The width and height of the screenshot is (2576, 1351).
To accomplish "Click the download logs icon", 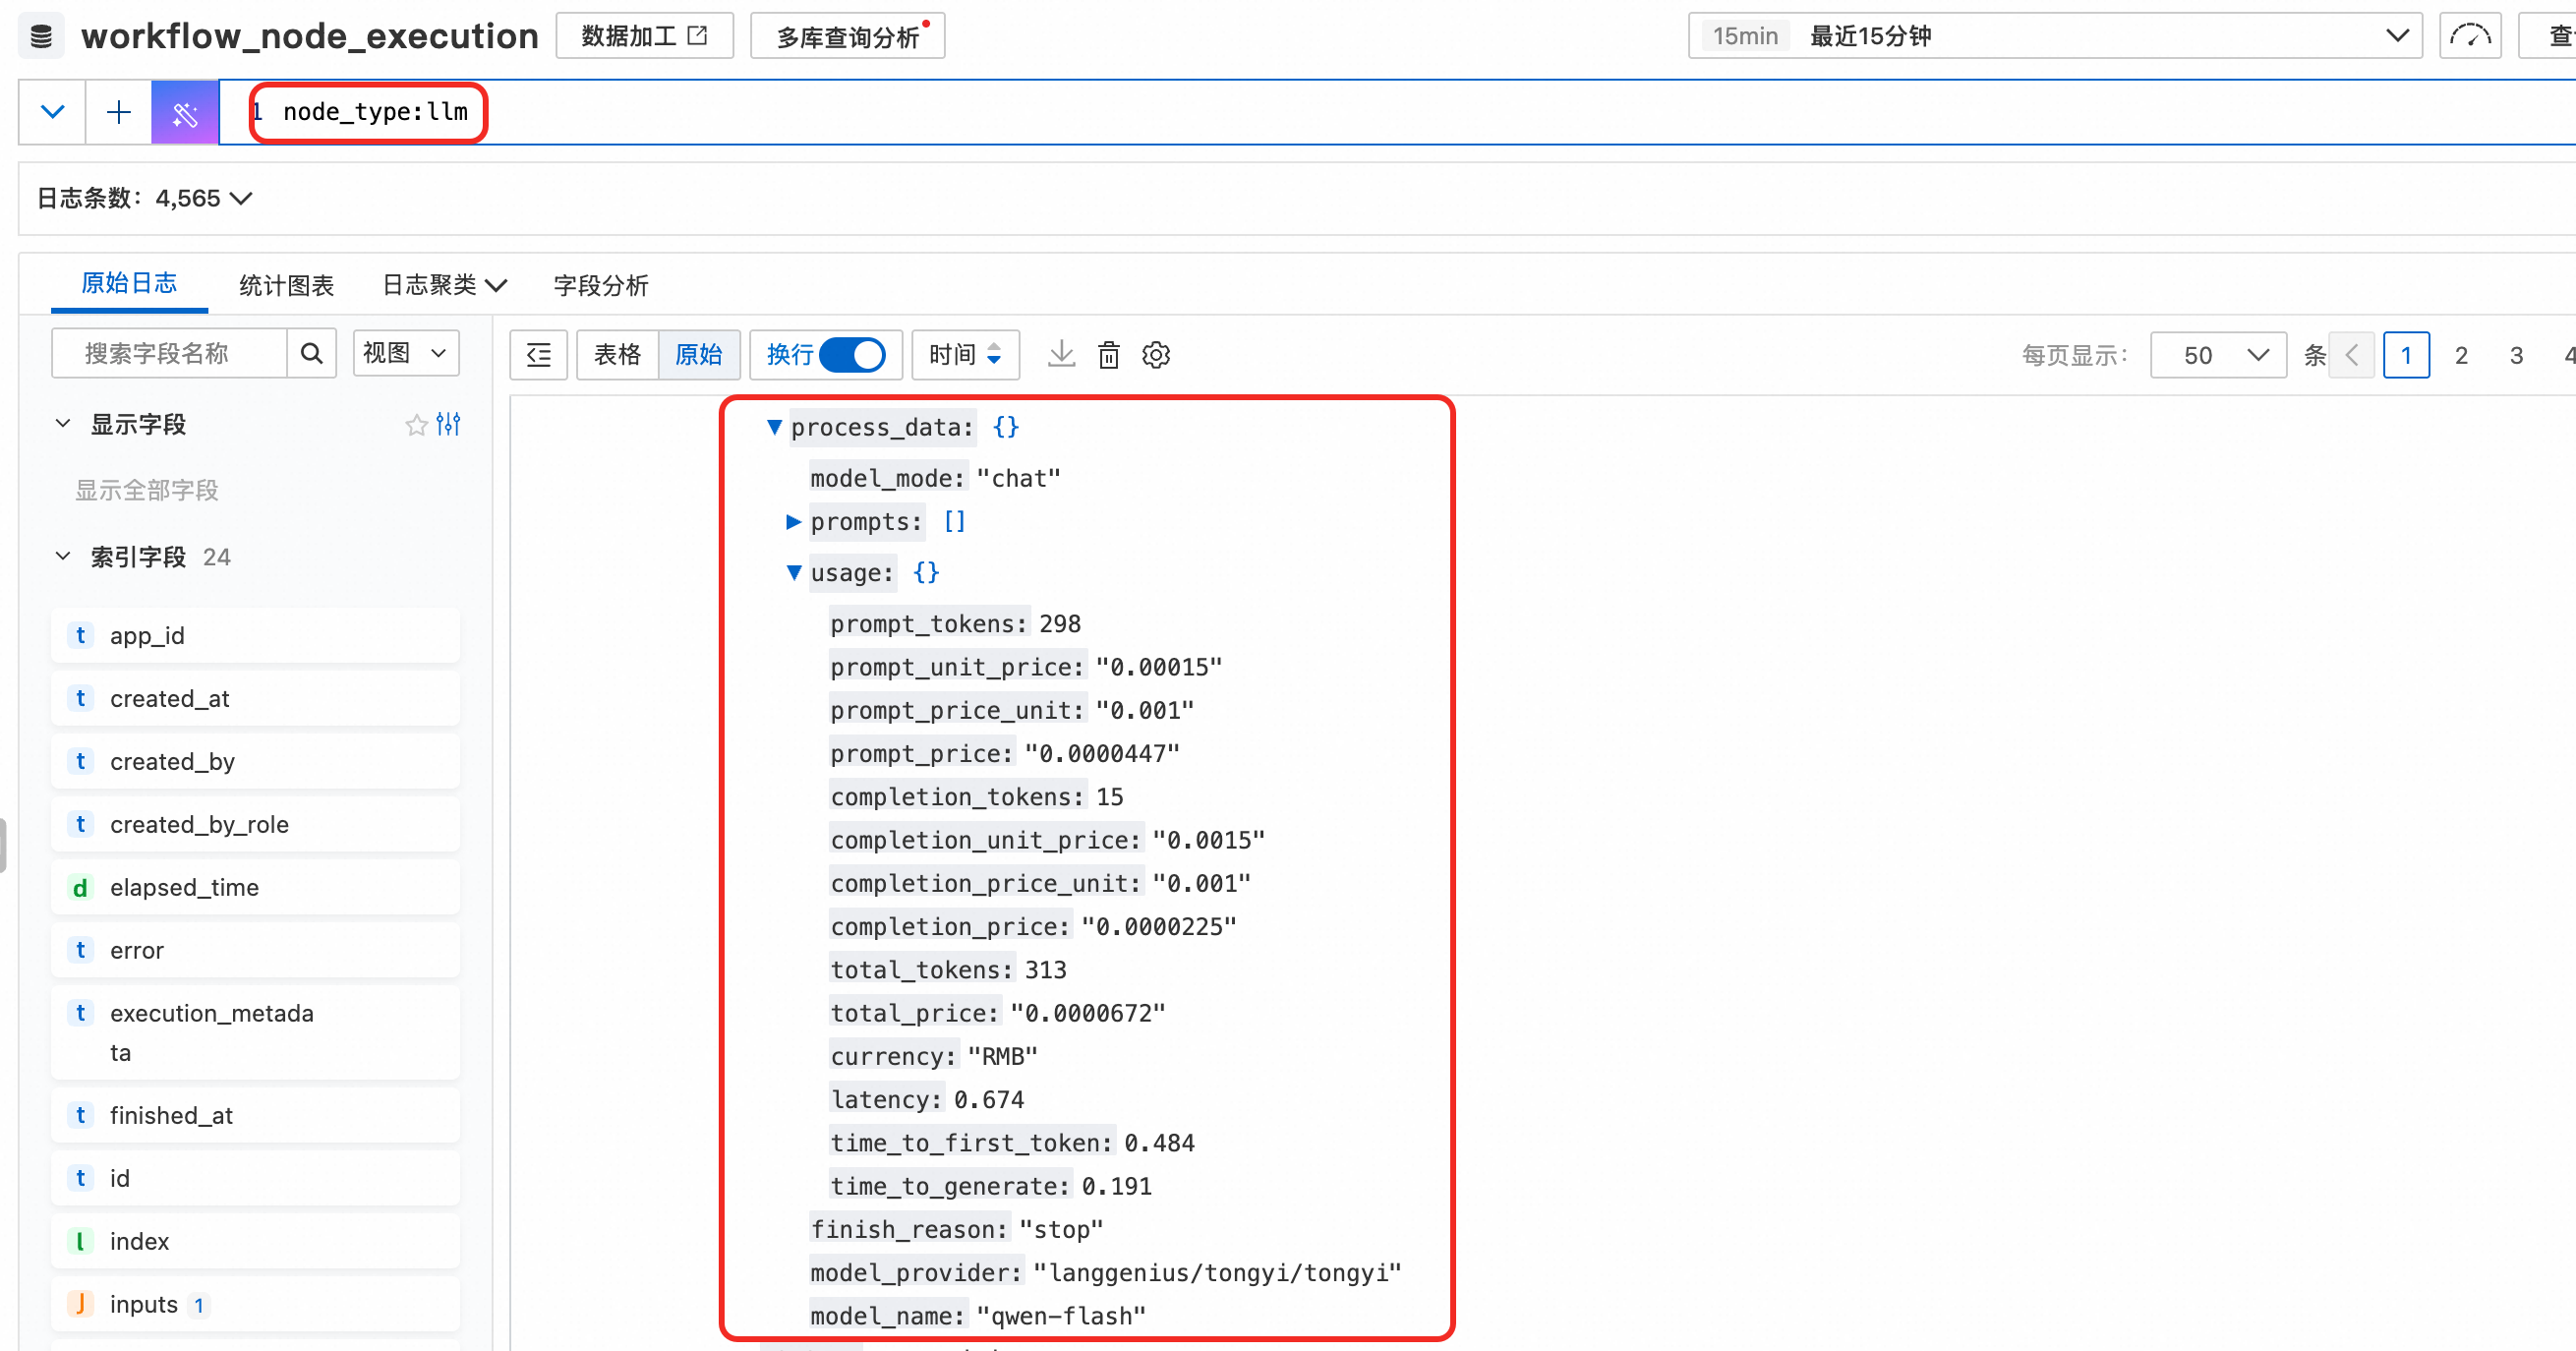I will pos(1061,354).
